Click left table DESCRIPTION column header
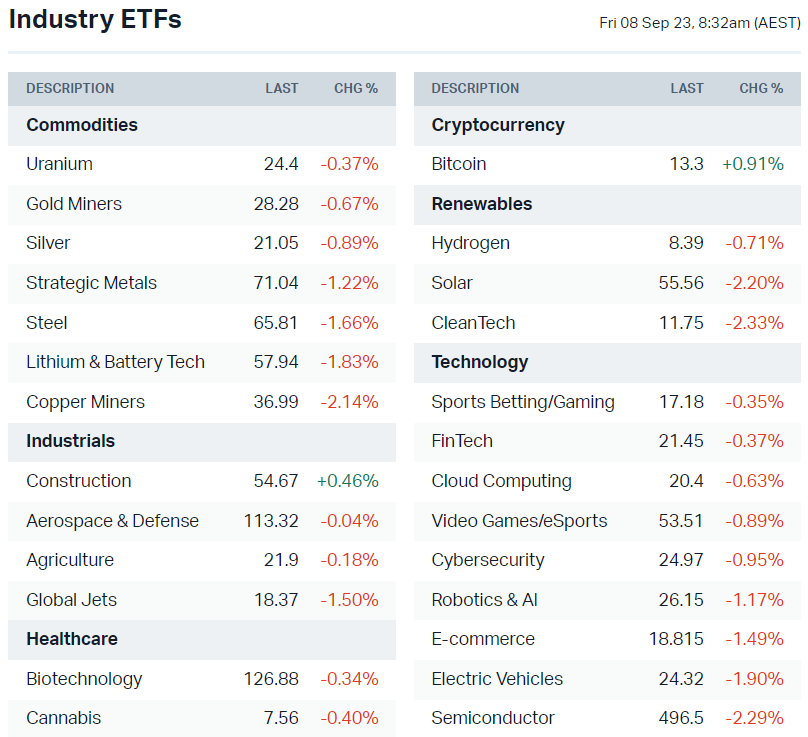The height and width of the screenshot is (737, 808). pos(70,88)
